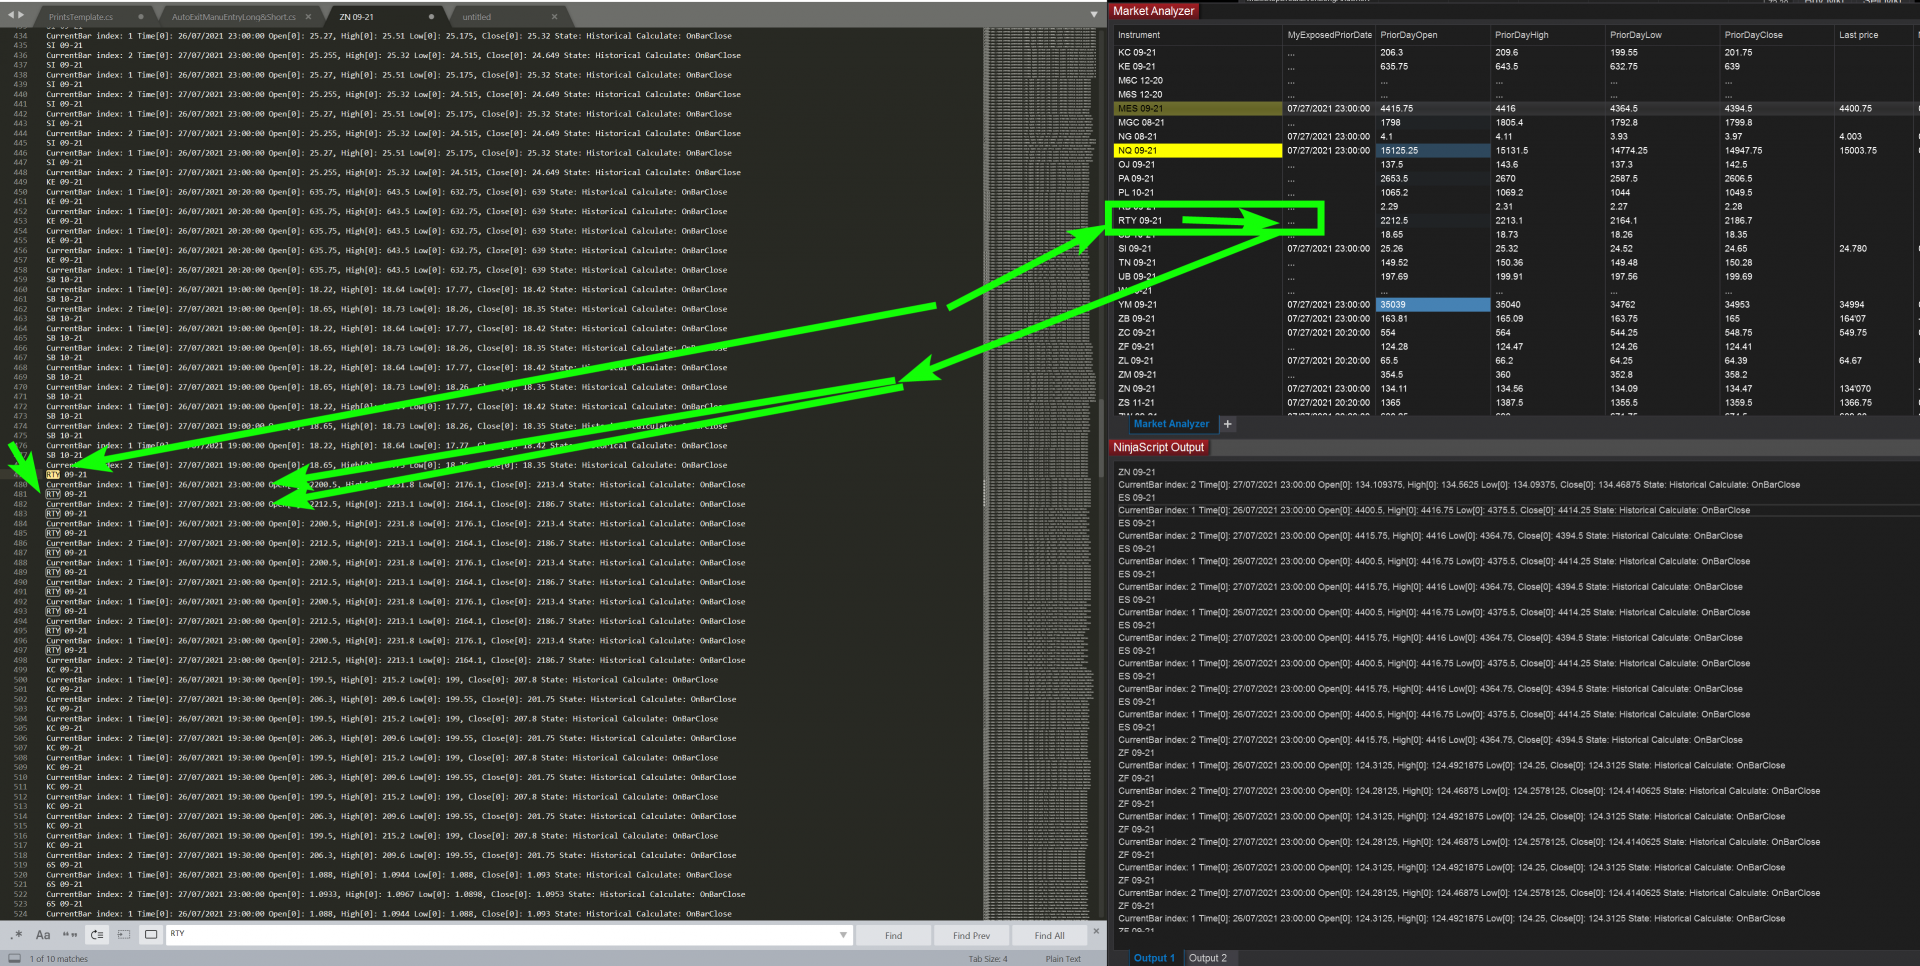Click unsaved dot on ZN 09-21 tab
Screen dimensions: 1920x966
coord(431,17)
